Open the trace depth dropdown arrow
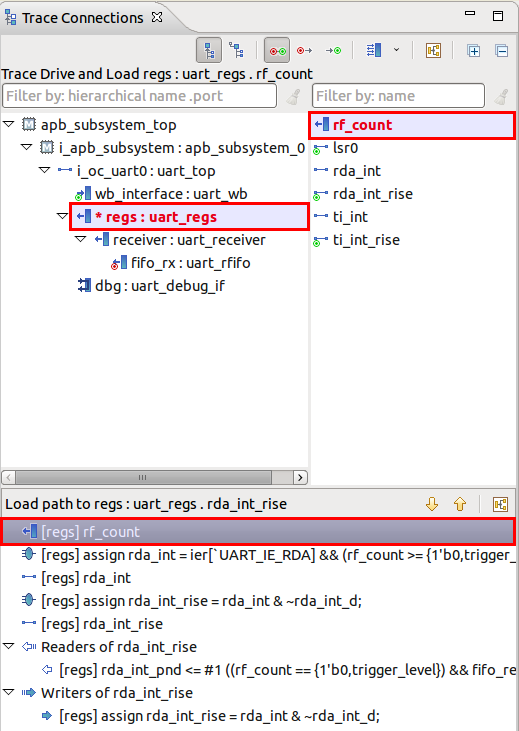This screenshot has width=519, height=731. pyautogui.click(x=396, y=50)
